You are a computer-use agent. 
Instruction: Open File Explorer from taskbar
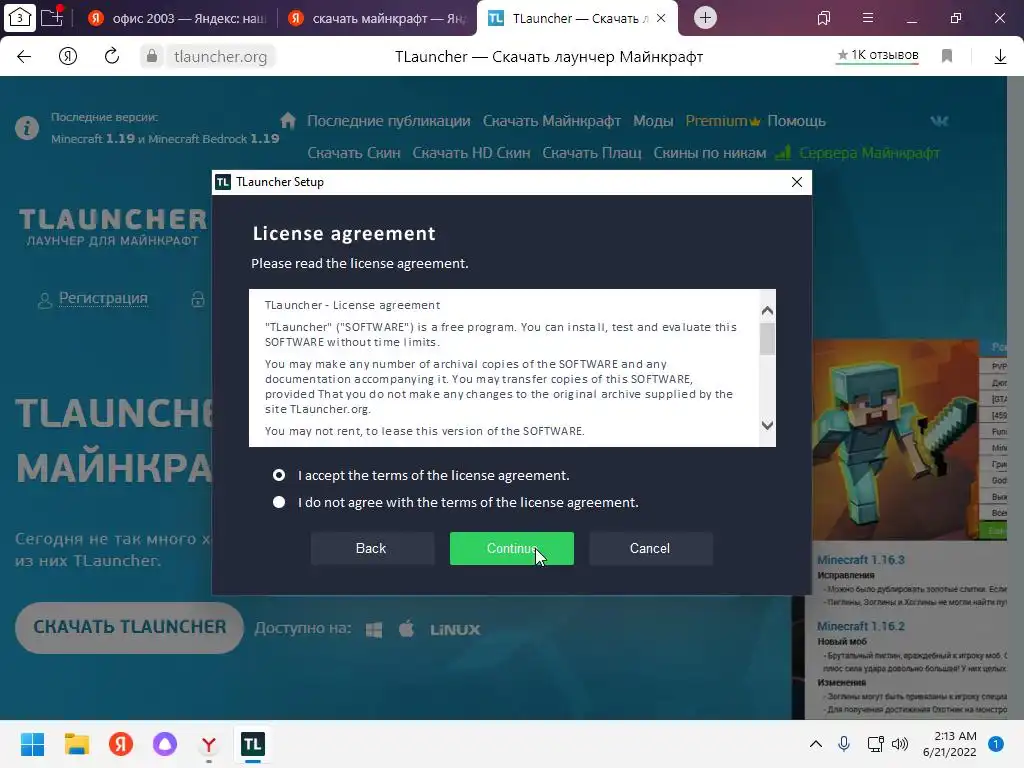click(76, 744)
